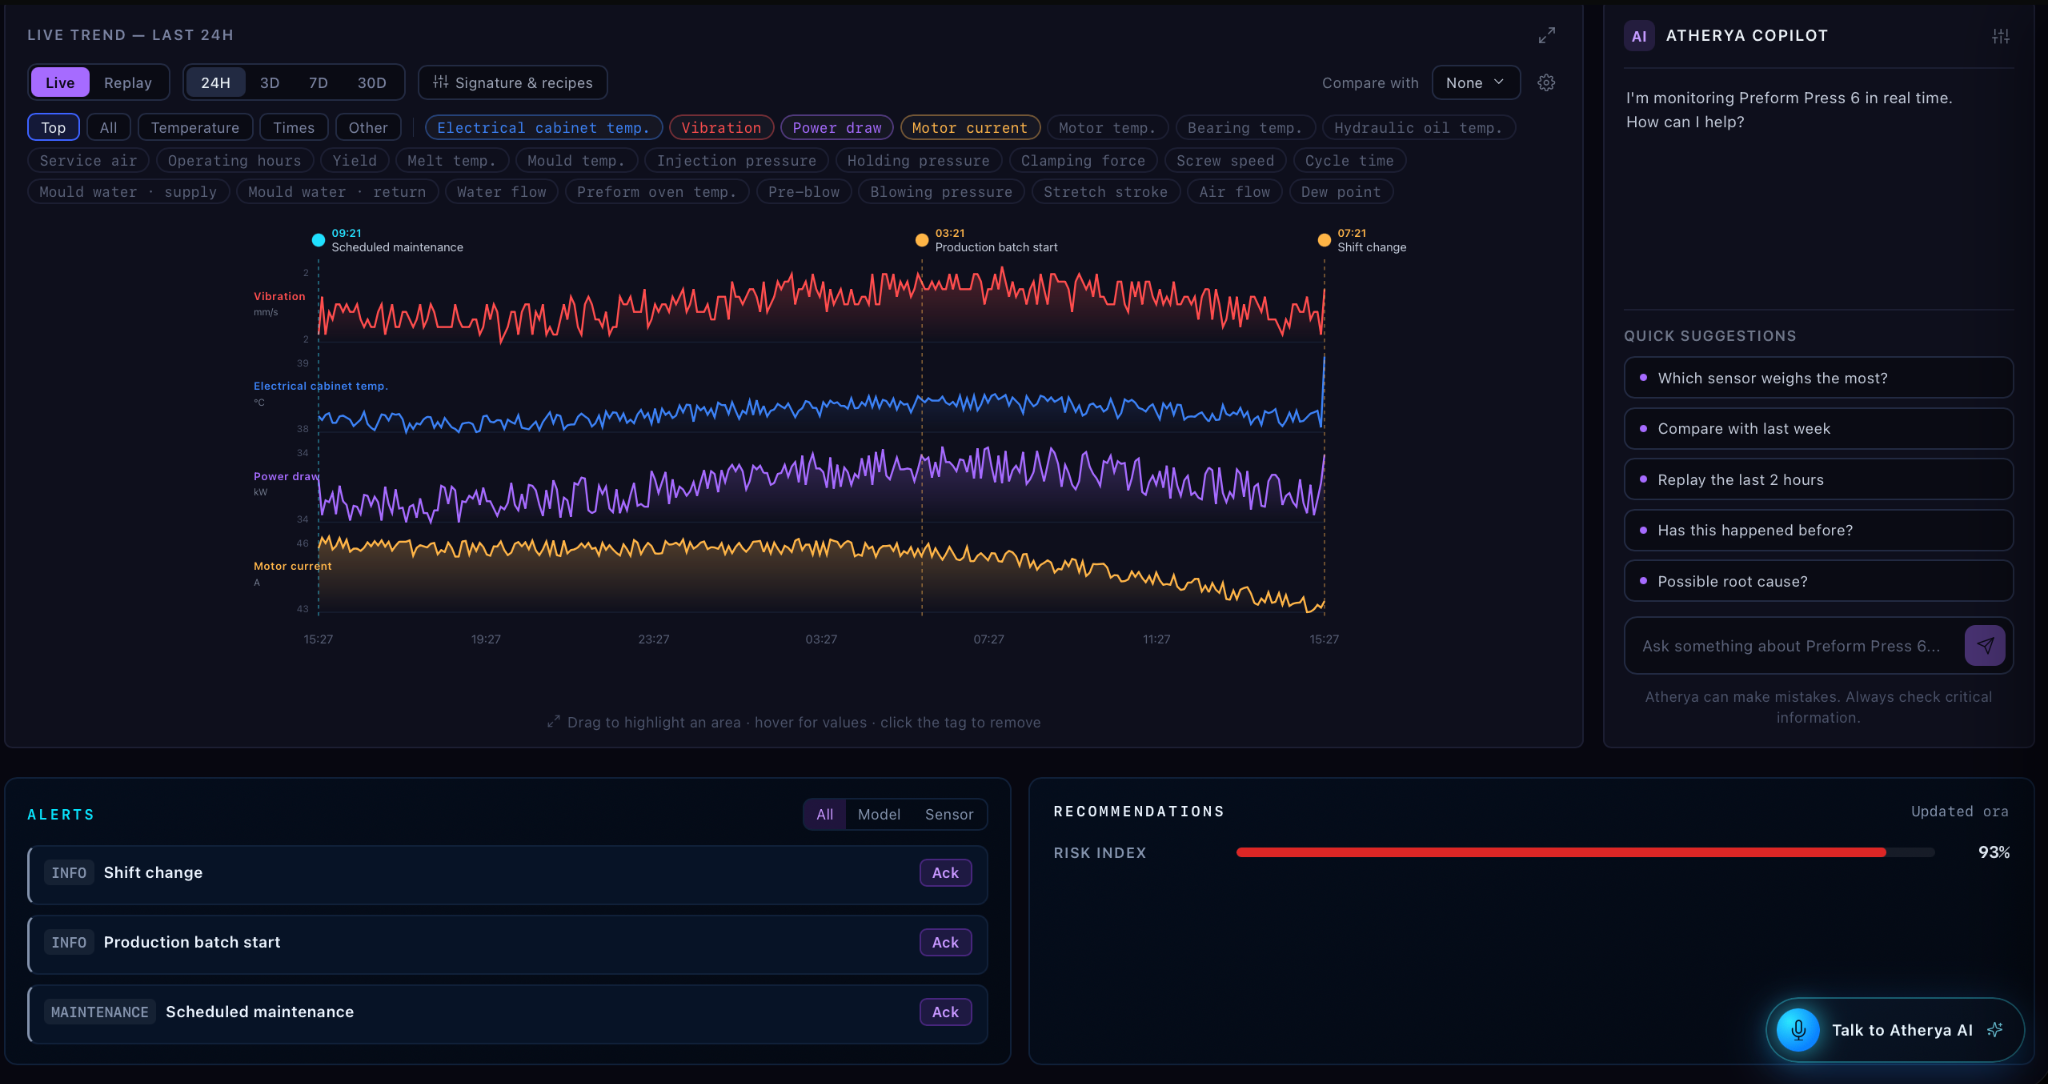Remove the Vibration sensor tag
Image resolution: width=2048 pixels, height=1084 pixels.
(721, 128)
